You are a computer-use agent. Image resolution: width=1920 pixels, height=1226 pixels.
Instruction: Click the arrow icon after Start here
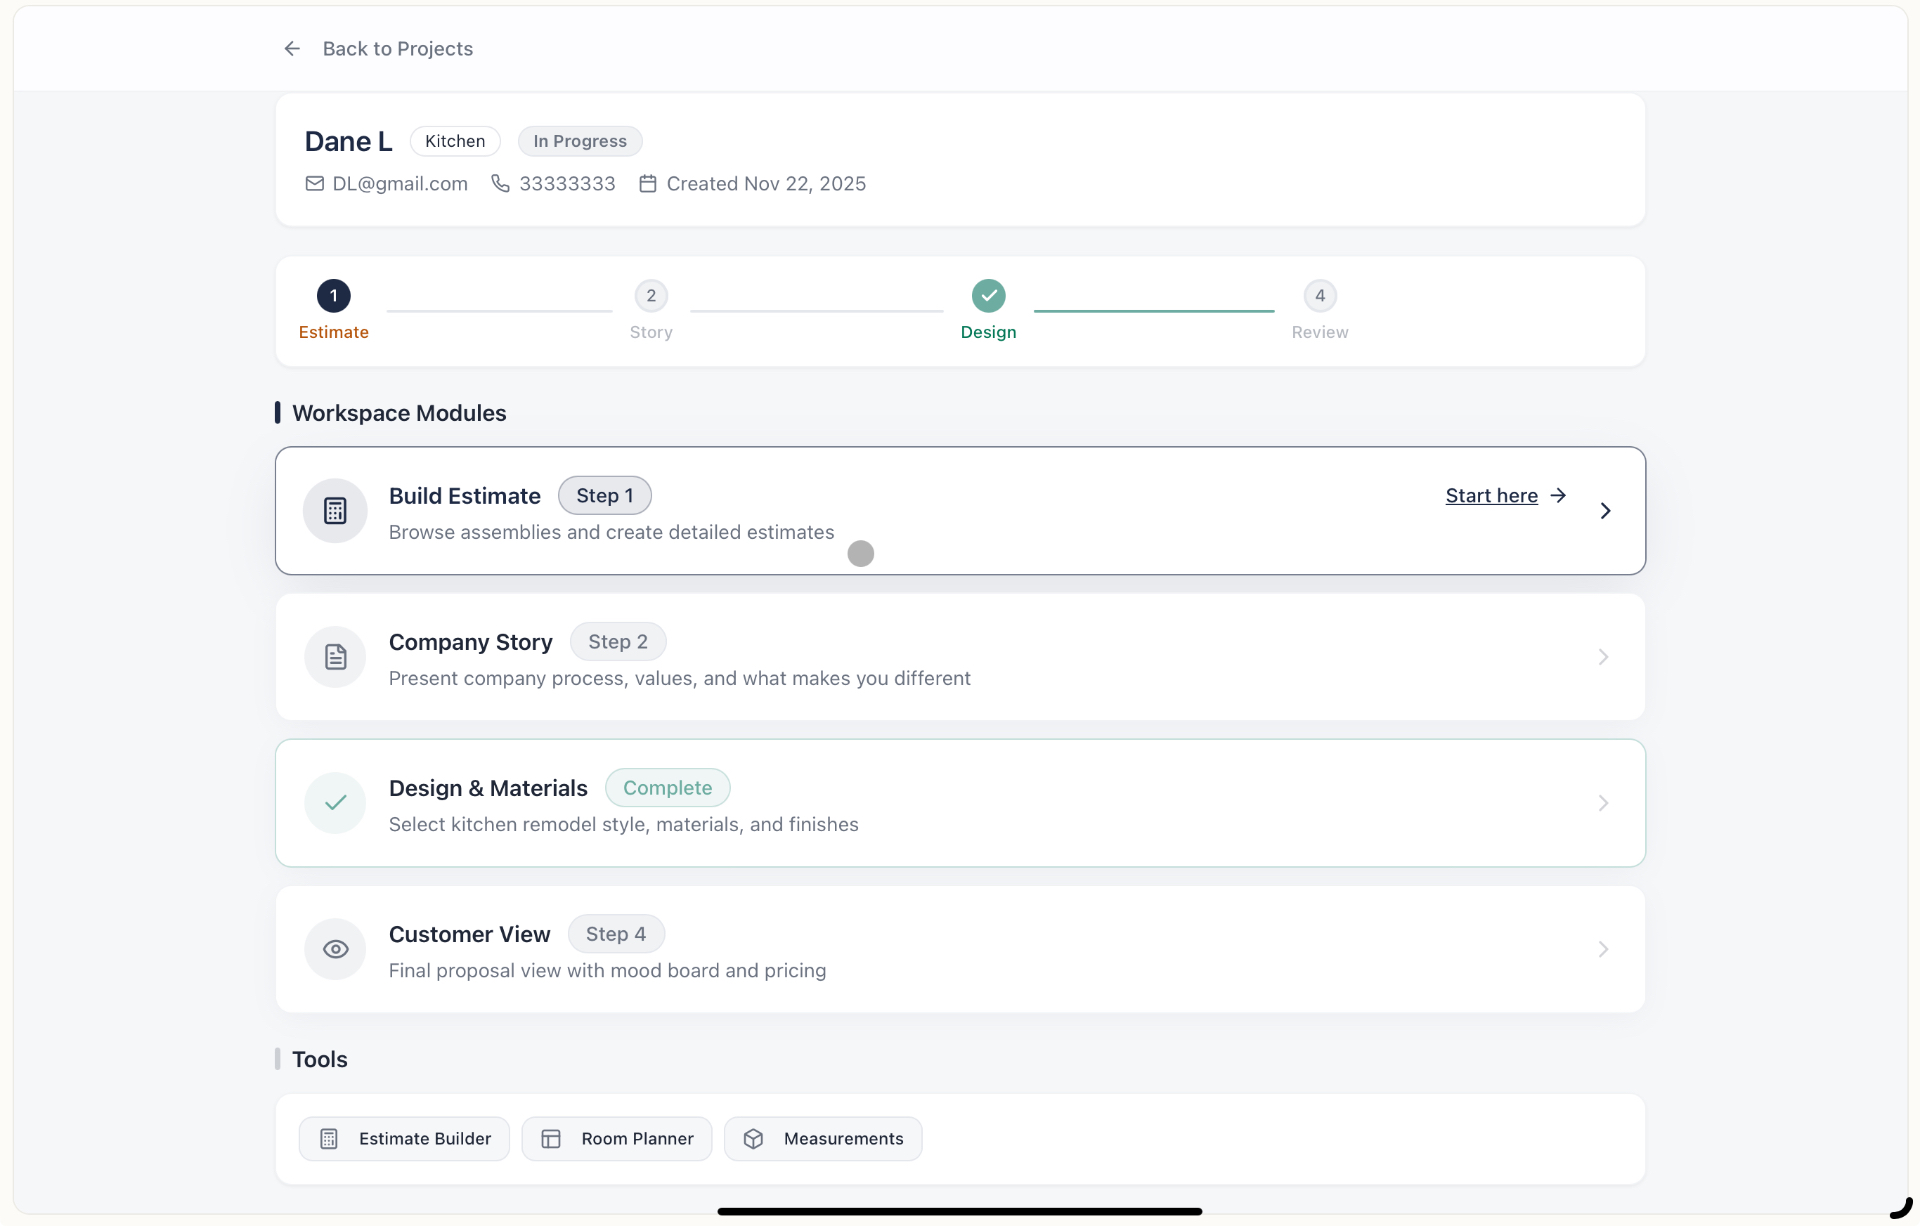pyautogui.click(x=1558, y=496)
